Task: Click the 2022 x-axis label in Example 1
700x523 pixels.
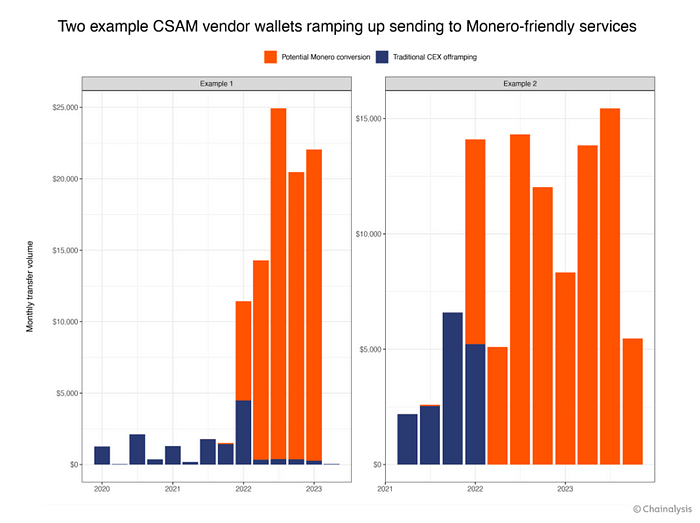Action: pyautogui.click(x=243, y=489)
